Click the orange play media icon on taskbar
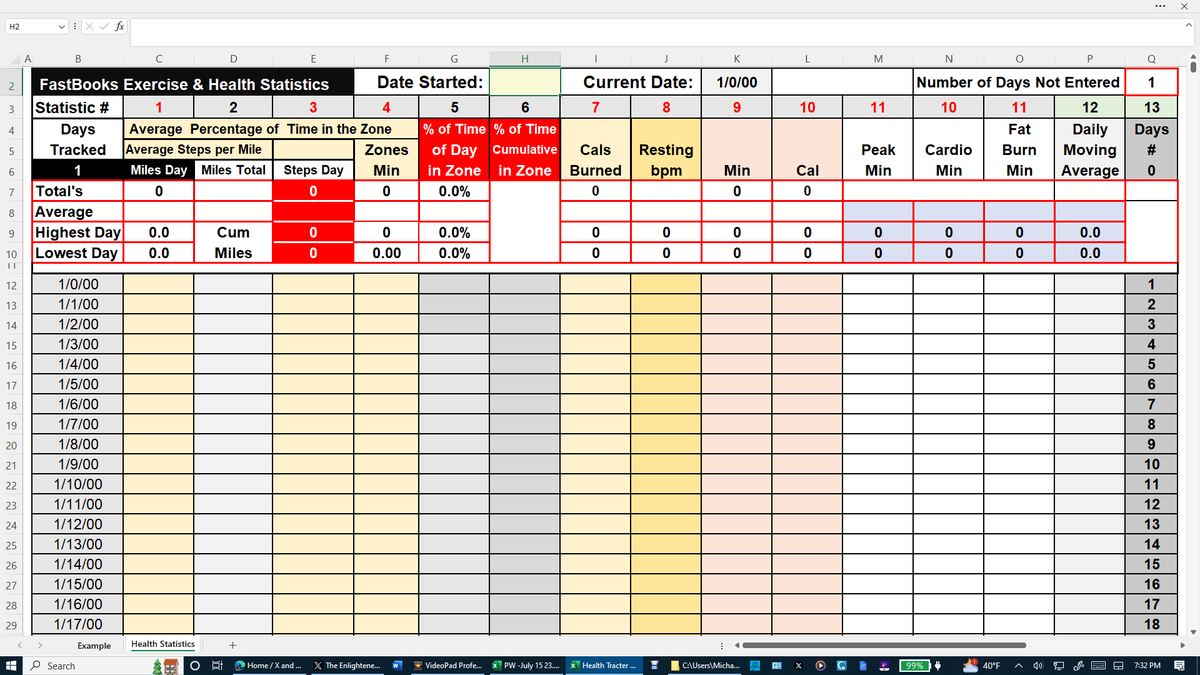 (819, 665)
